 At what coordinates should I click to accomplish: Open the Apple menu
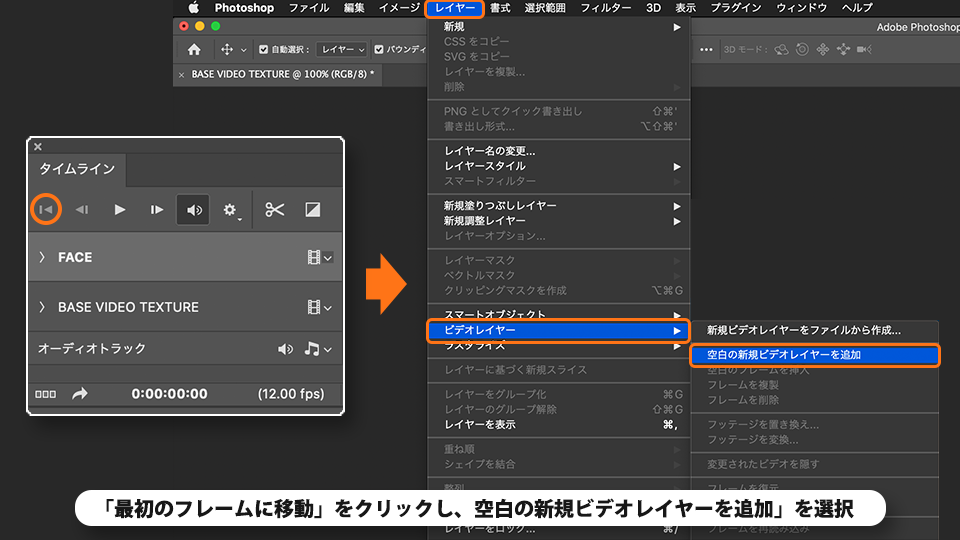tap(193, 8)
